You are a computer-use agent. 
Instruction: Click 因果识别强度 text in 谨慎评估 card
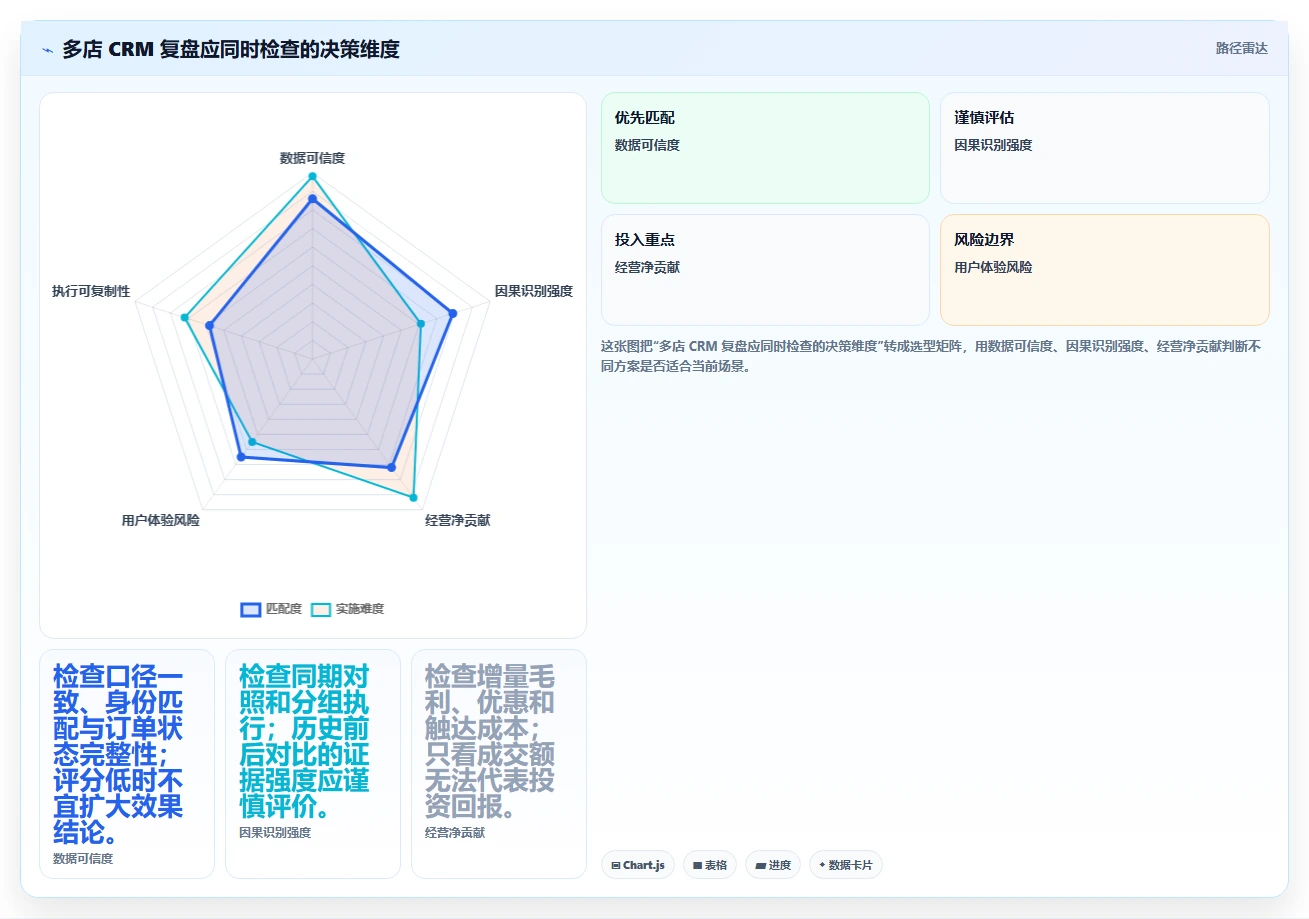993,145
